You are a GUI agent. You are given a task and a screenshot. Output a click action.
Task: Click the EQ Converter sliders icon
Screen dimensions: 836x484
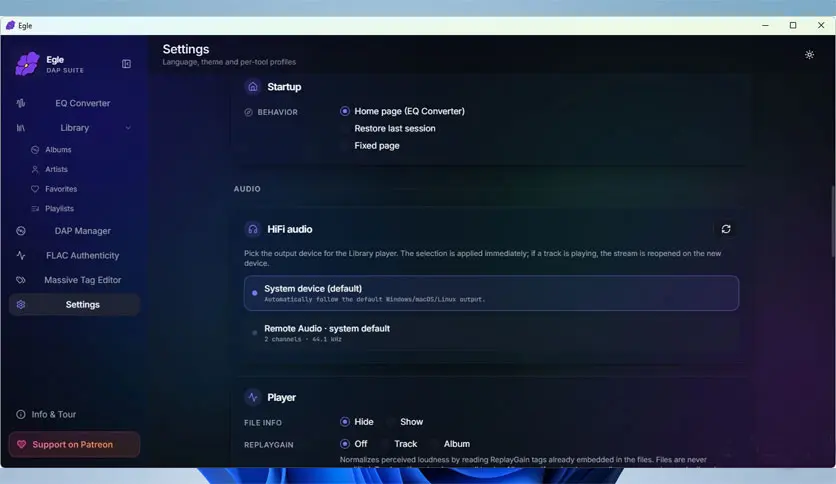[x=21, y=103]
